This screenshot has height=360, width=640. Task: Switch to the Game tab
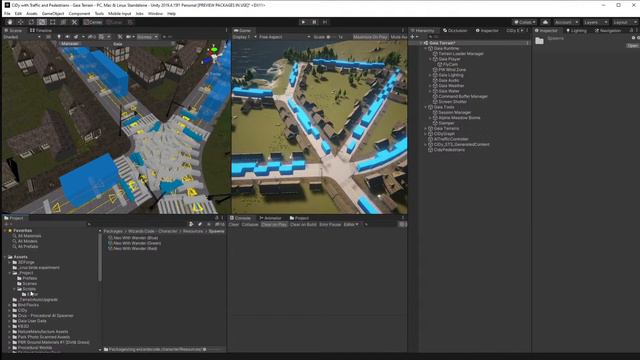pyautogui.click(x=243, y=30)
